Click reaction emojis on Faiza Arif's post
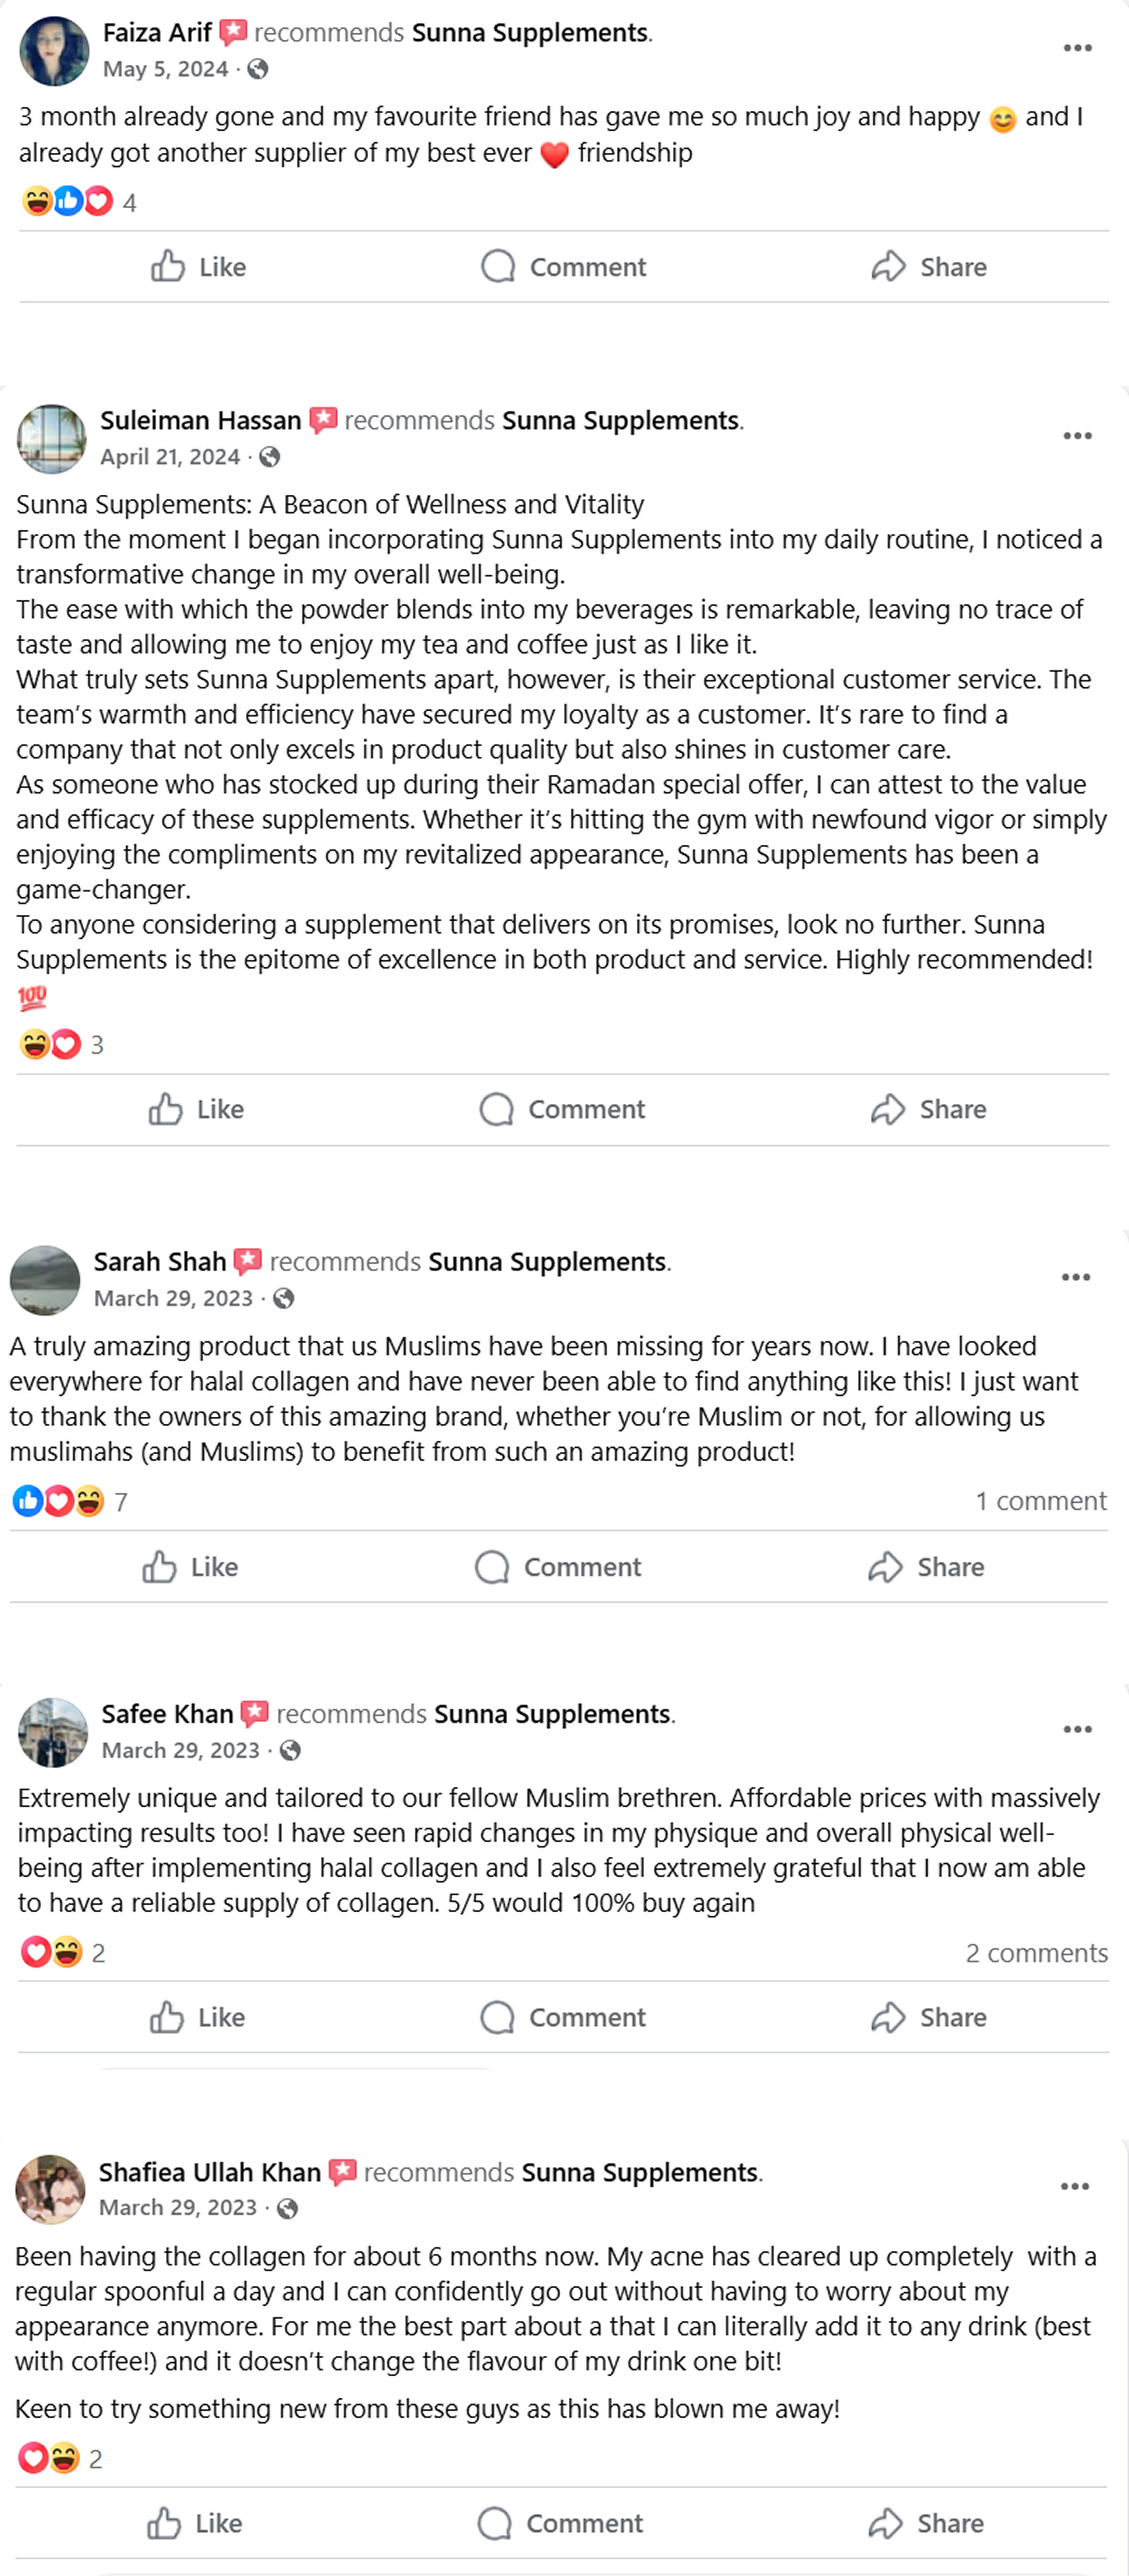 pyautogui.click(x=67, y=202)
